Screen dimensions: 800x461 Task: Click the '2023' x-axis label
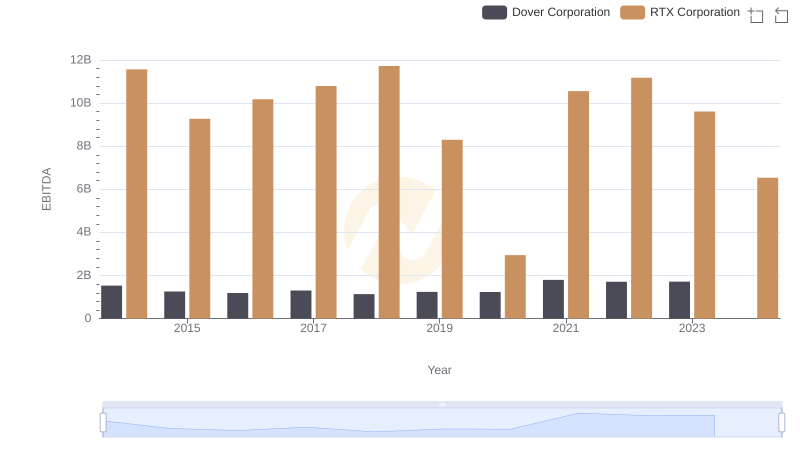point(692,328)
